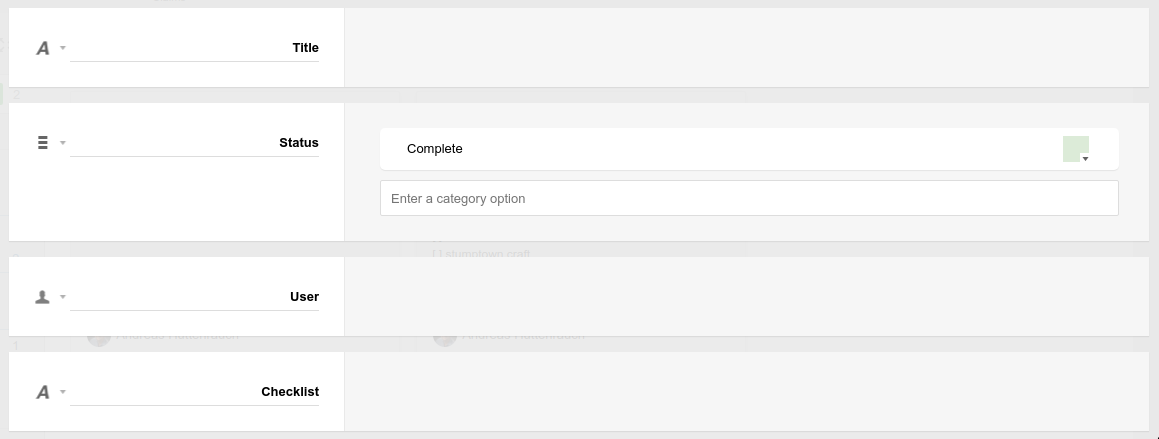Viewport: 1159px width, 439px height.
Task: Click the empty settings area of the Checklist row
Action: coord(746,392)
